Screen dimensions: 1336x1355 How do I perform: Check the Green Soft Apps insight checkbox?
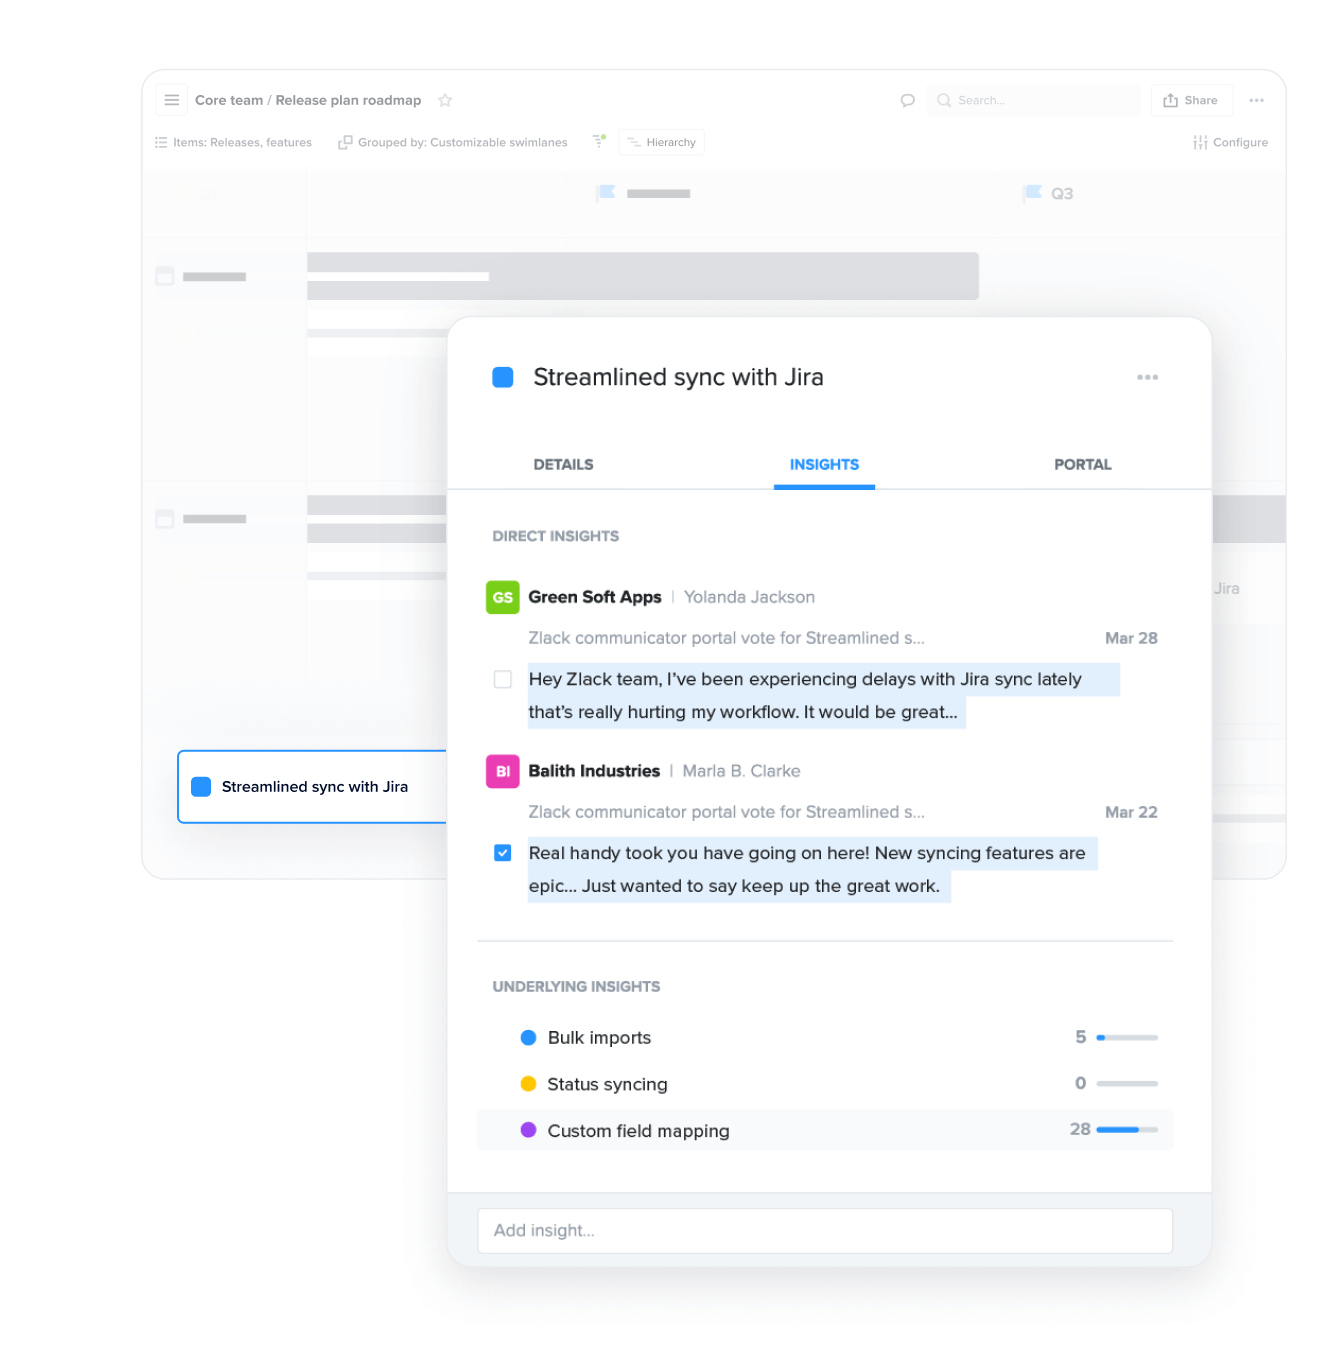503,679
